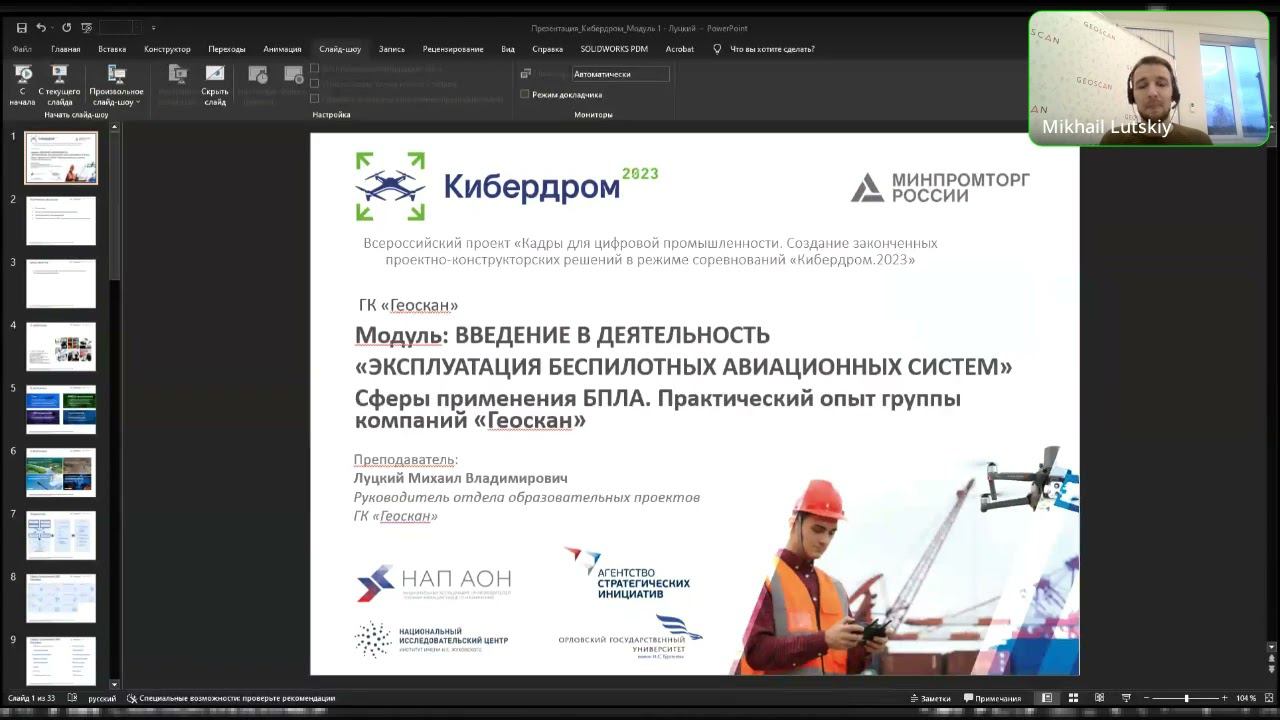The image size is (1280, 720).
Task: Select slide 8 thumbnail
Action: [61, 598]
